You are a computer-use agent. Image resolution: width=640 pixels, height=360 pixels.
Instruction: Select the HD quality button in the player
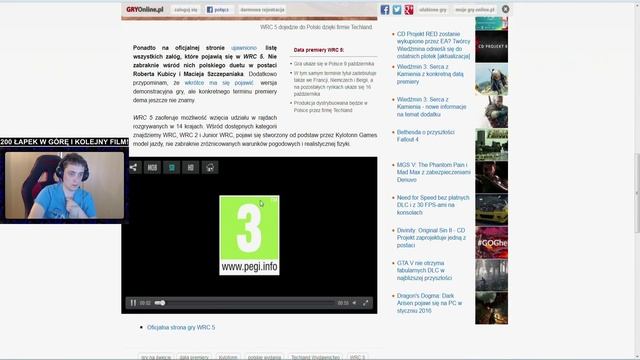pyautogui.click(x=191, y=167)
